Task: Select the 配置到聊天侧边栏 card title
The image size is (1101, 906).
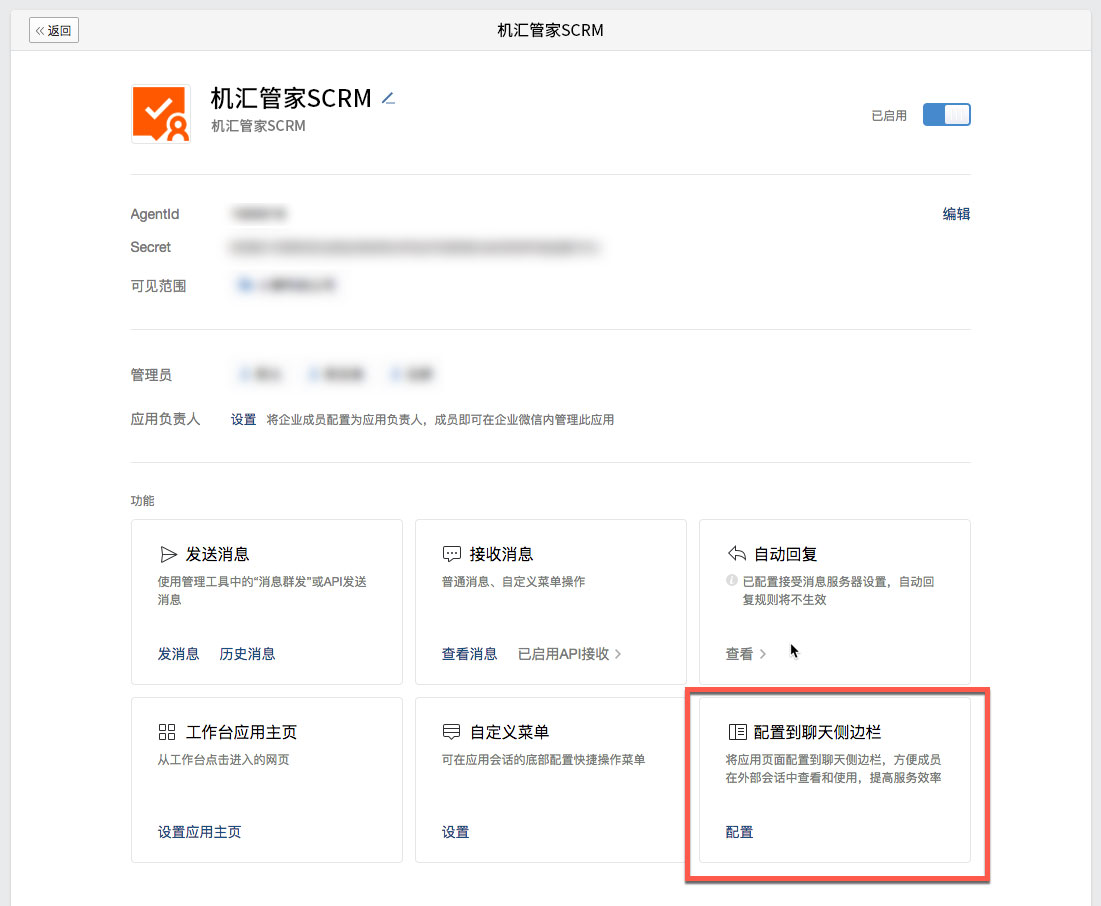Action: coord(817,732)
